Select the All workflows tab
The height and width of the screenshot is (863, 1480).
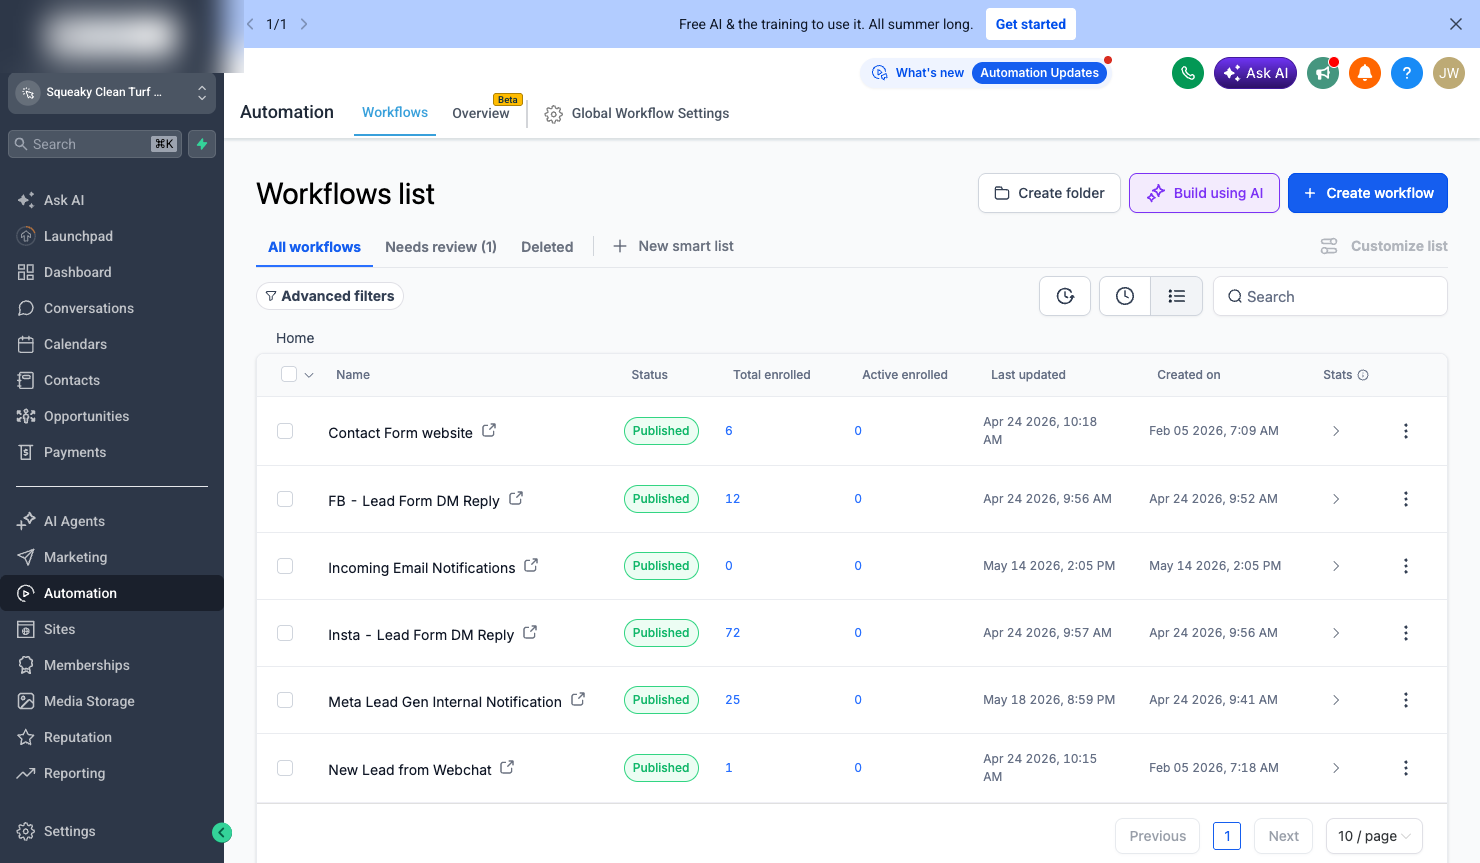(314, 247)
